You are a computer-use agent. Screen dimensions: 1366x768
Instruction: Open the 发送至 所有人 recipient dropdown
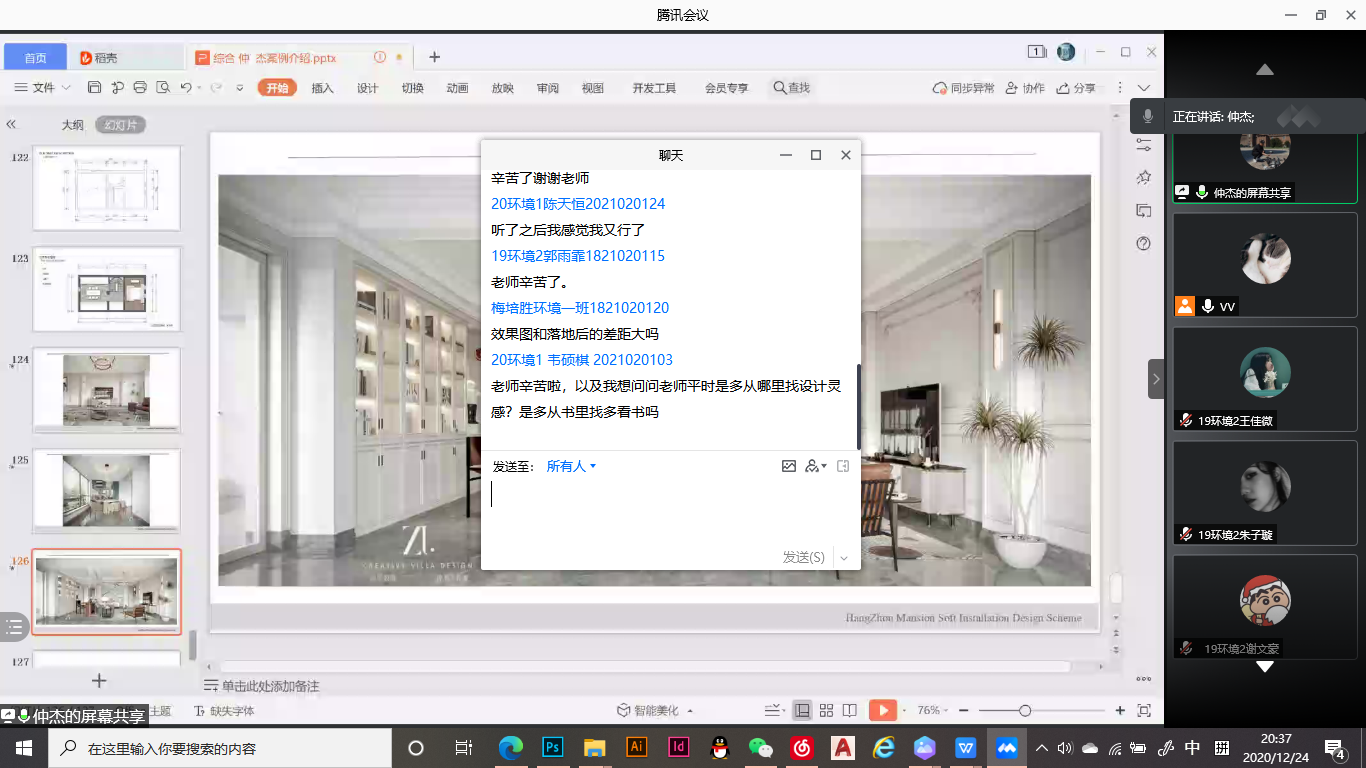(571, 466)
